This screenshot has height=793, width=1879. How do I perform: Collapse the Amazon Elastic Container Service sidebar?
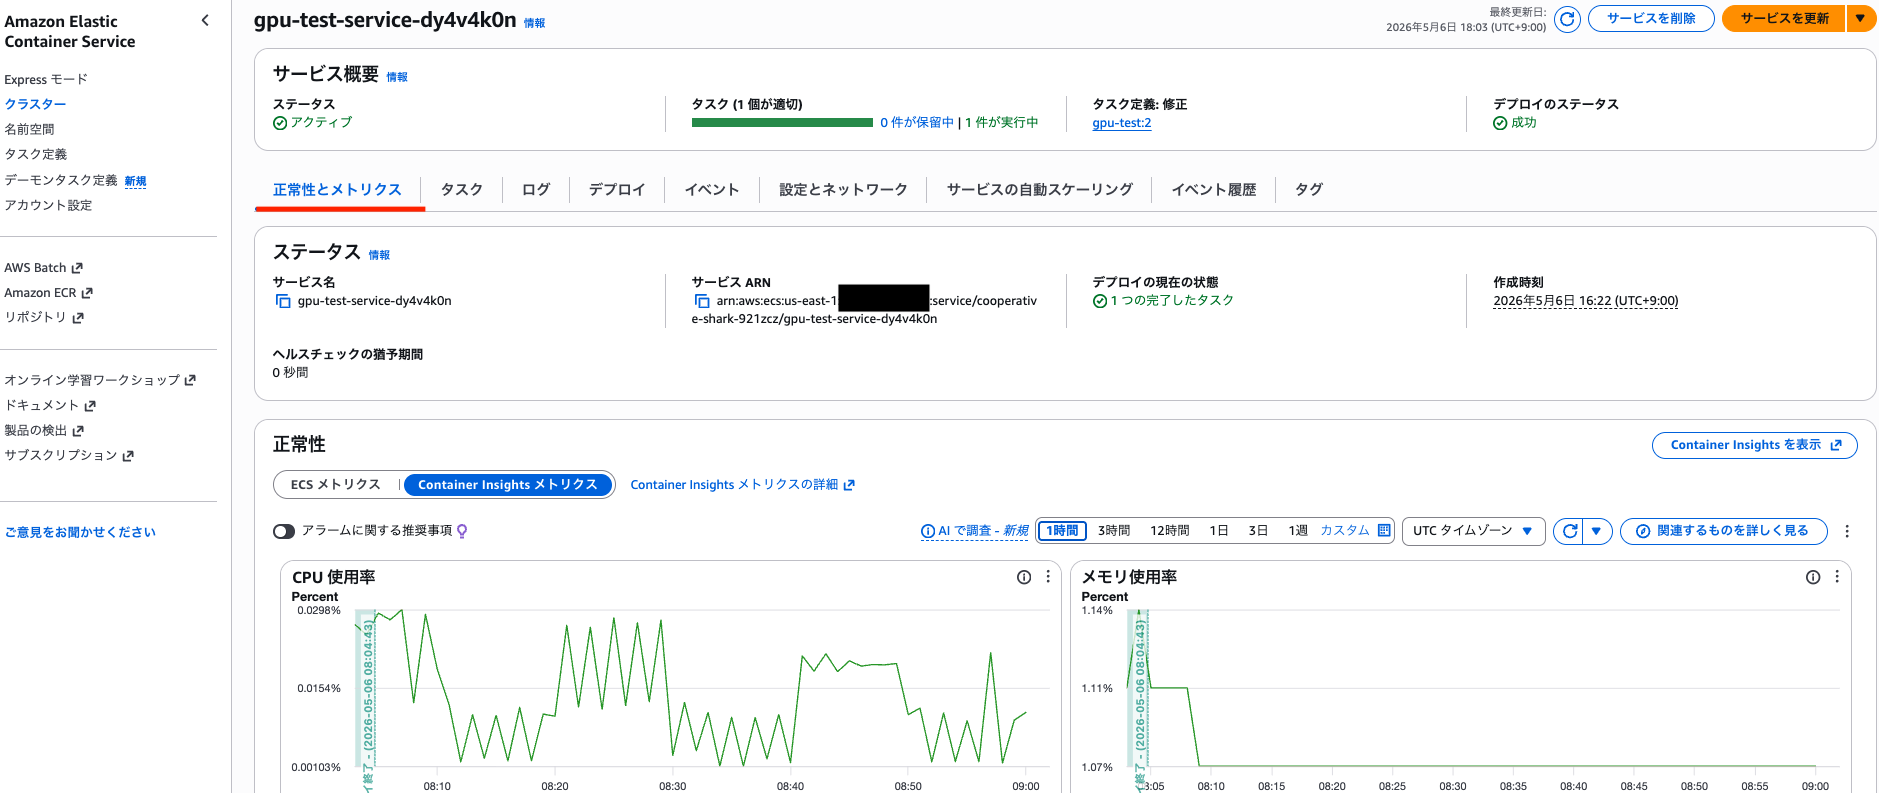point(205,20)
